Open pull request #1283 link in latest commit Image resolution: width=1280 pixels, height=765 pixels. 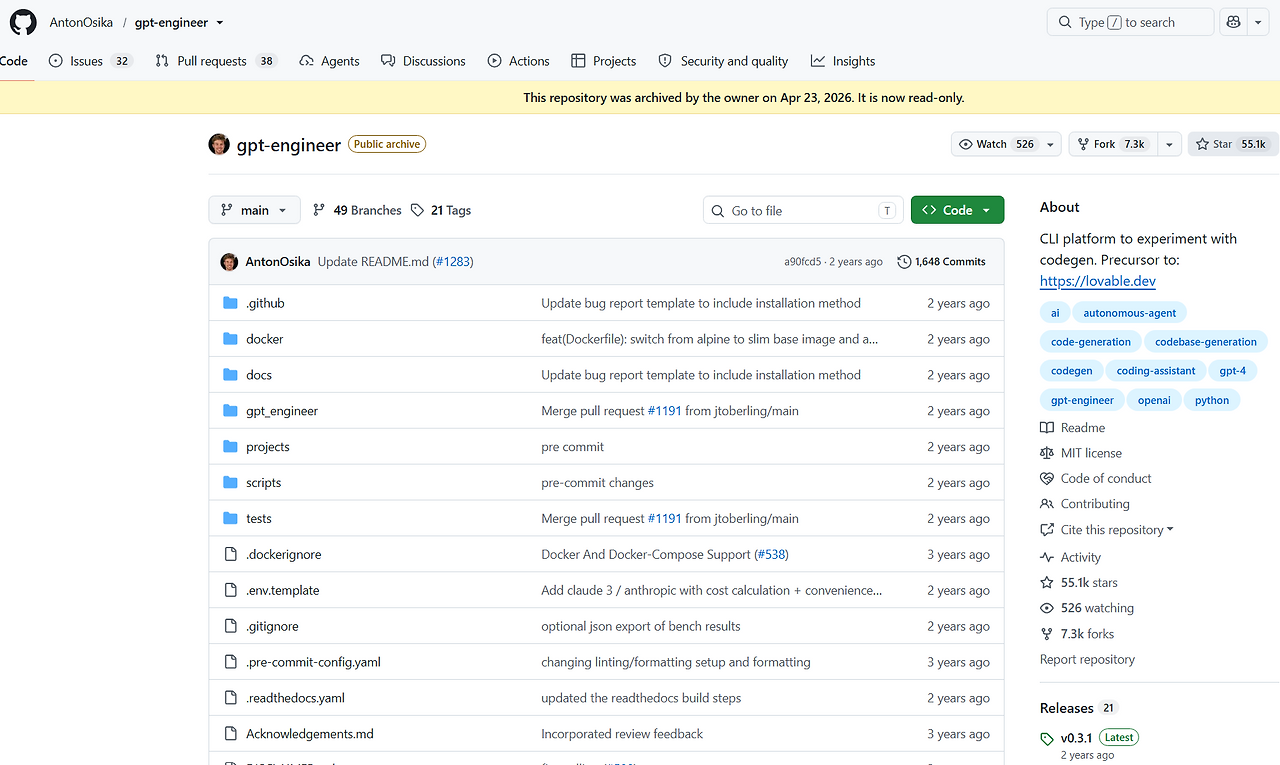[453, 262]
